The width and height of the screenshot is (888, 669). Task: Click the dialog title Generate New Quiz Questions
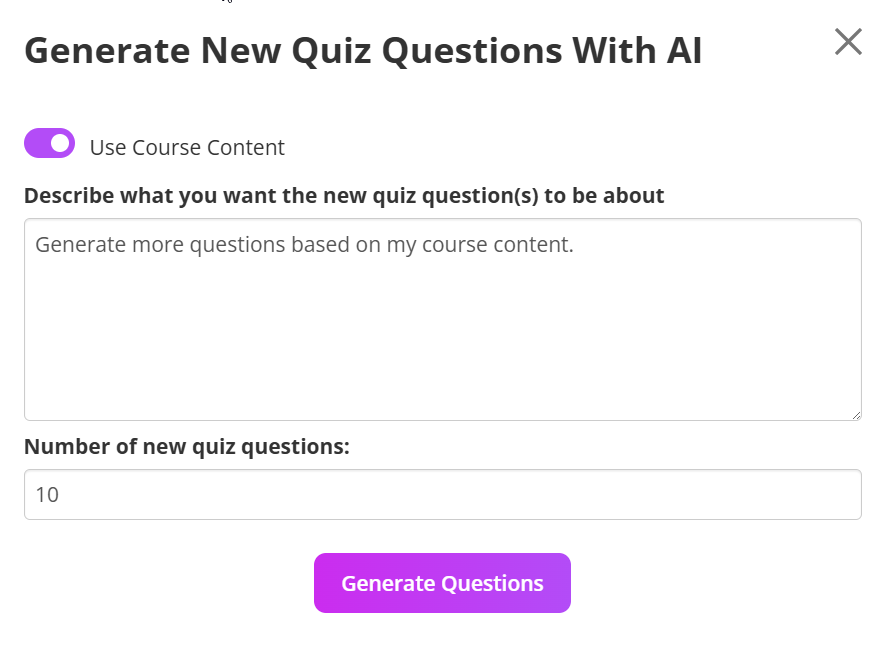click(366, 50)
